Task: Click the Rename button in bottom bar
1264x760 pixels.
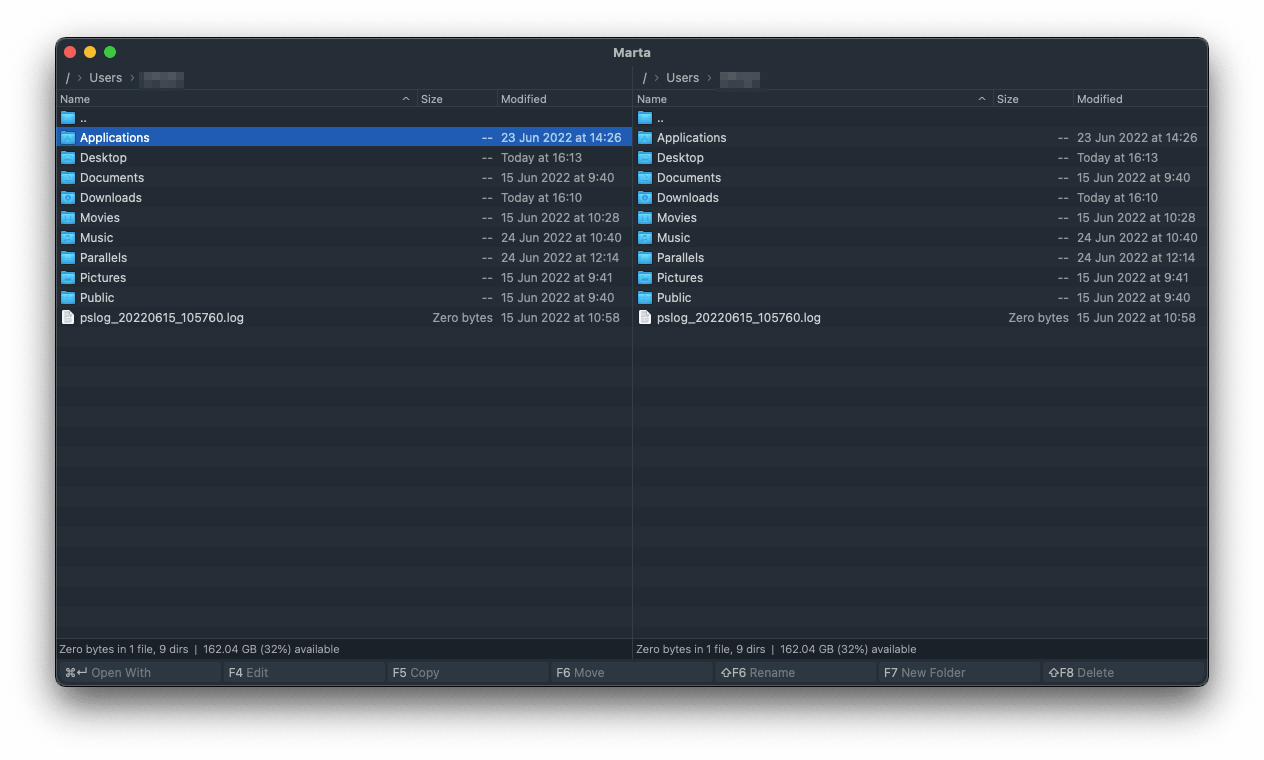Action: click(x=796, y=672)
